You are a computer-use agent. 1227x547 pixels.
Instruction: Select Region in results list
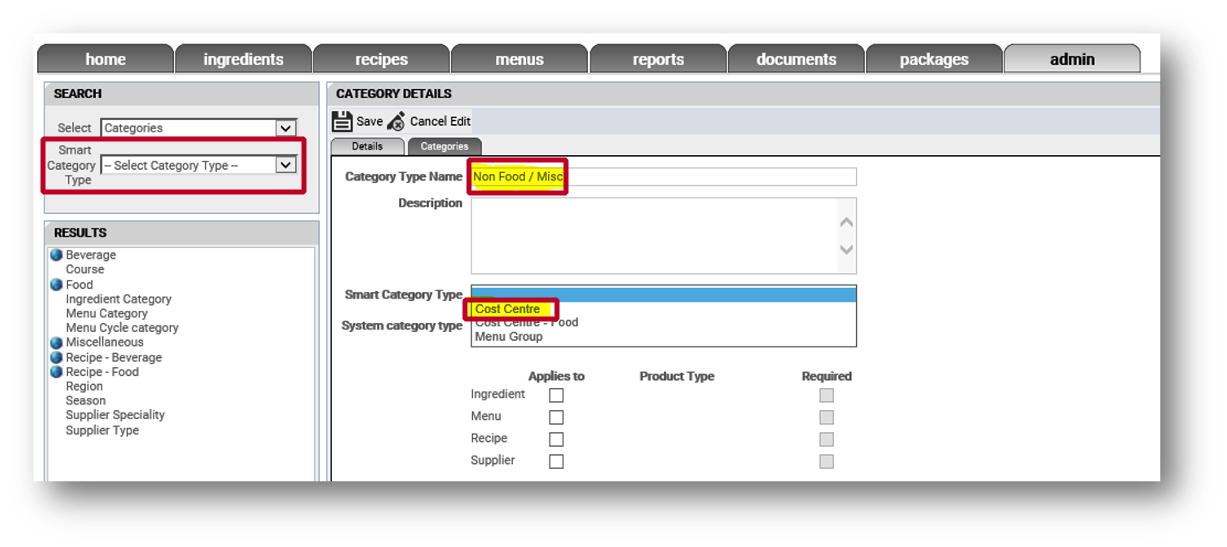click(x=84, y=386)
